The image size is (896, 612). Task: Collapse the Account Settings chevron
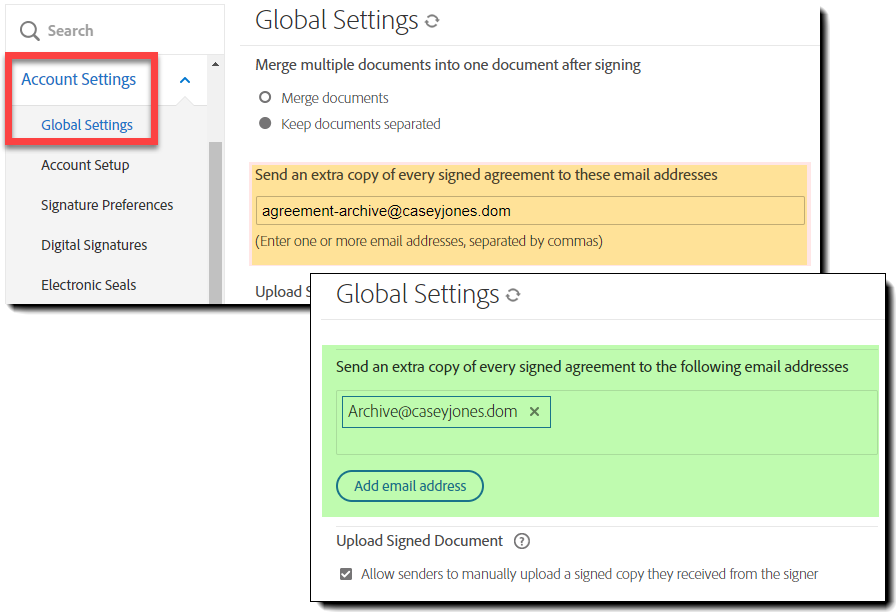(x=185, y=80)
